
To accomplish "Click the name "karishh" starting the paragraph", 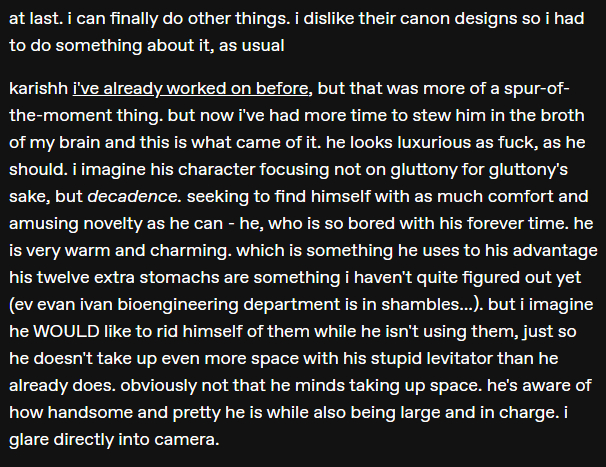I will 36,89.
